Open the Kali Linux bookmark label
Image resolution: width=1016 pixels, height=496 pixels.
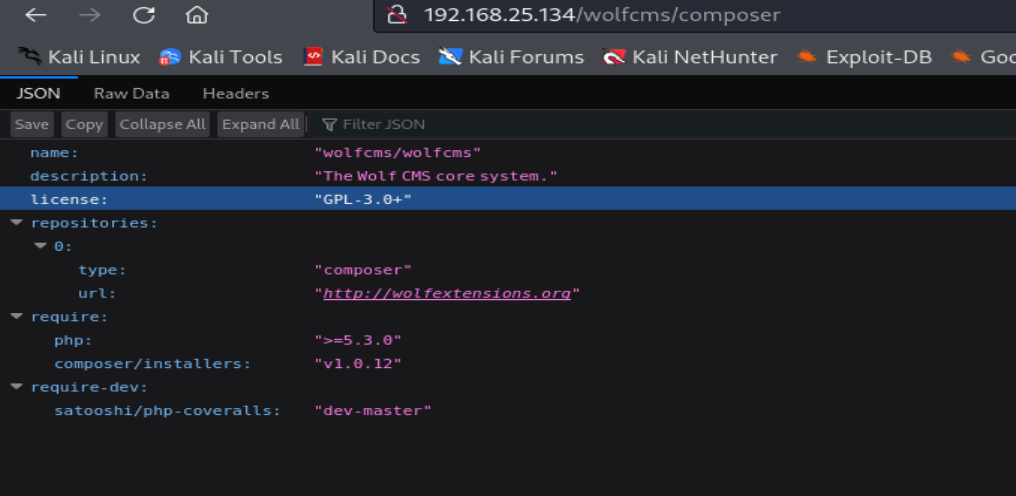94,57
